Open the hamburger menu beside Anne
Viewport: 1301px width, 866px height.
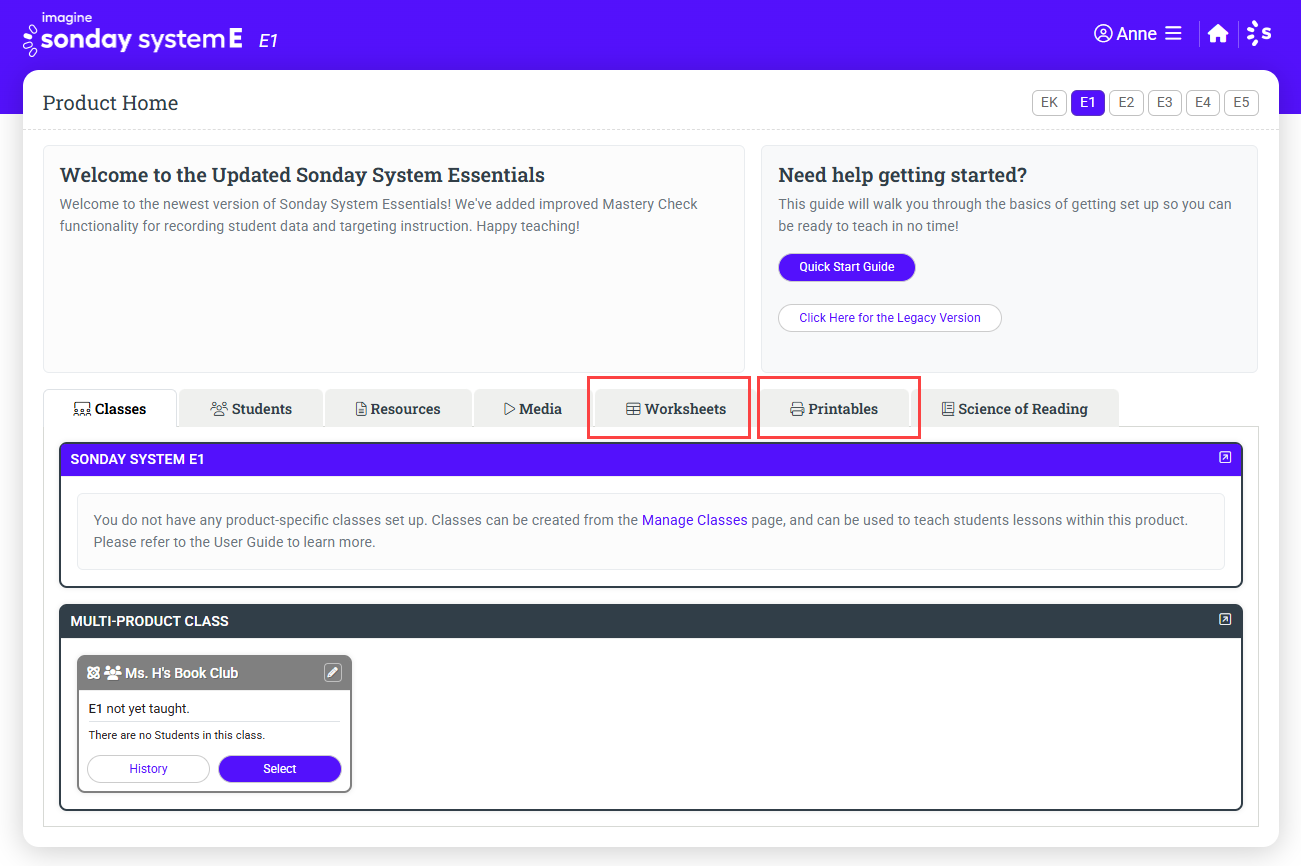tap(1173, 34)
